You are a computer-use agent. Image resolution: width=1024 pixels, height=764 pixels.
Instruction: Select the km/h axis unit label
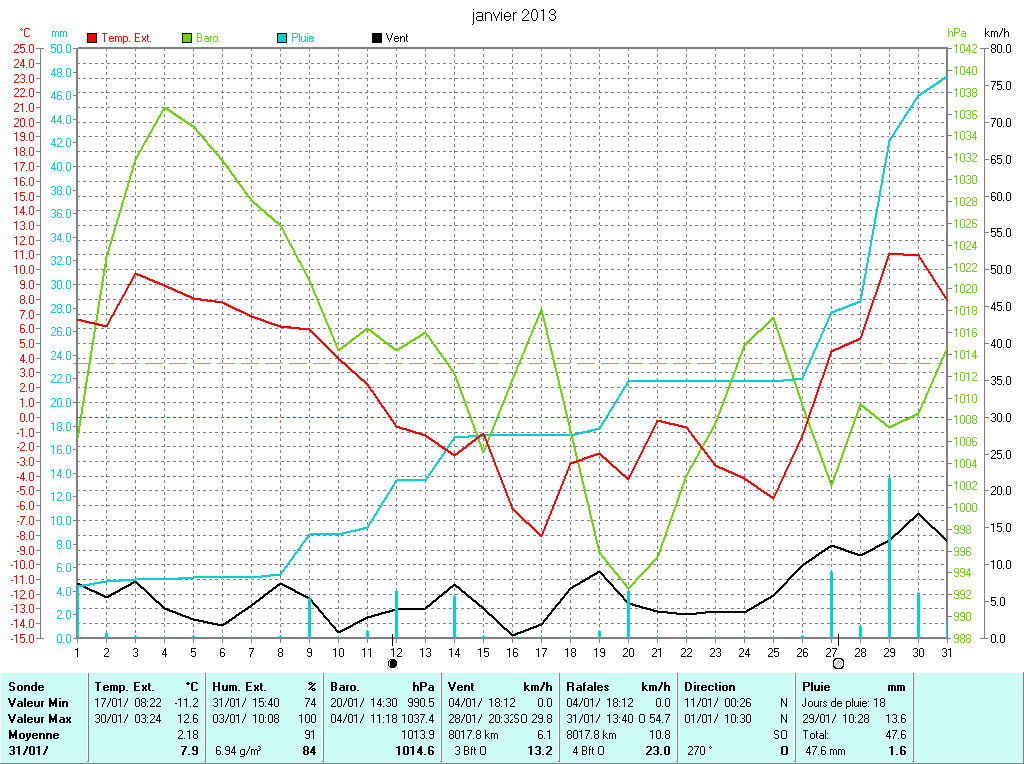[997, 33]
